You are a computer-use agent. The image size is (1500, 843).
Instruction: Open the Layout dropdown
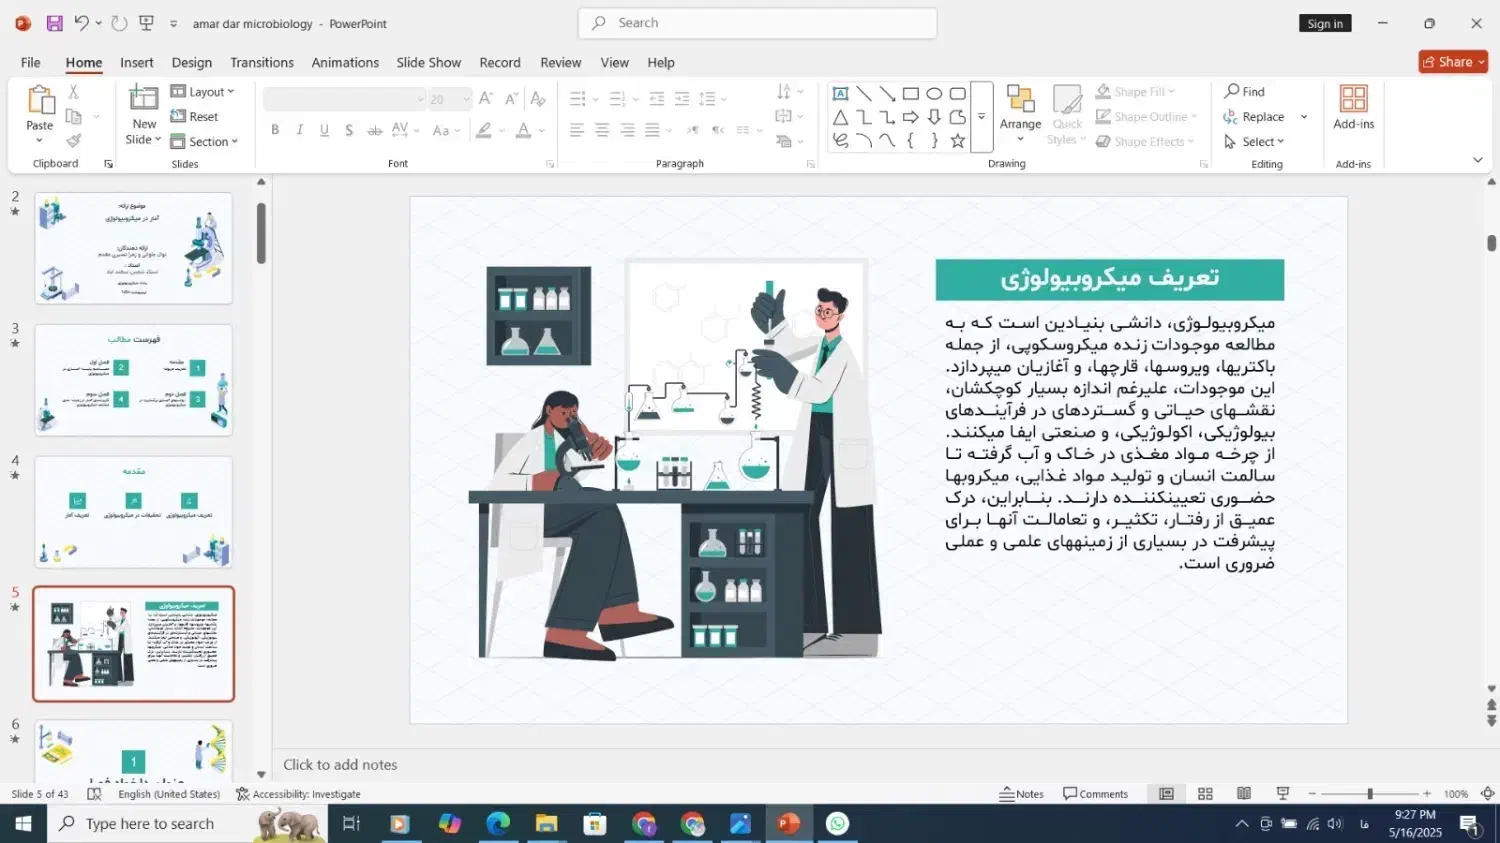tap(202, 92)
